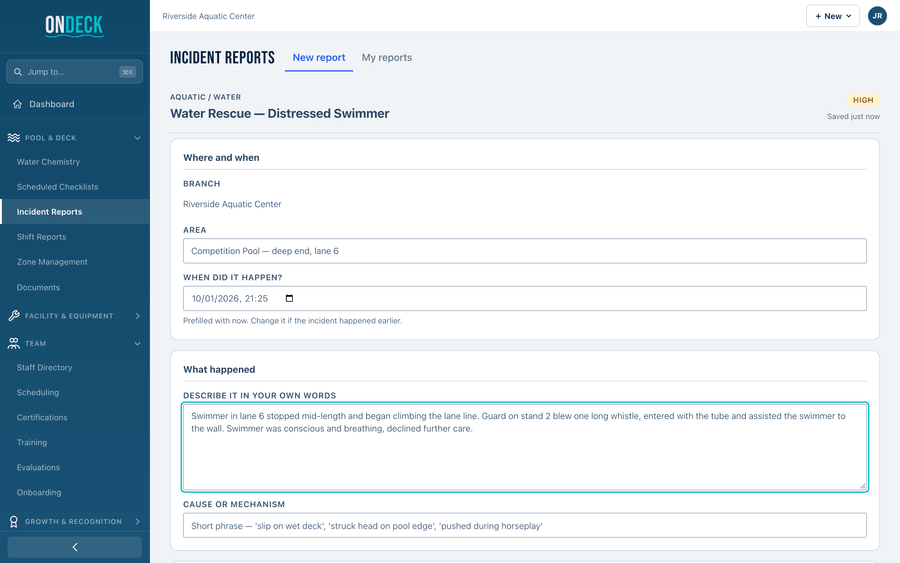Click the search magnifier icon

18,72
